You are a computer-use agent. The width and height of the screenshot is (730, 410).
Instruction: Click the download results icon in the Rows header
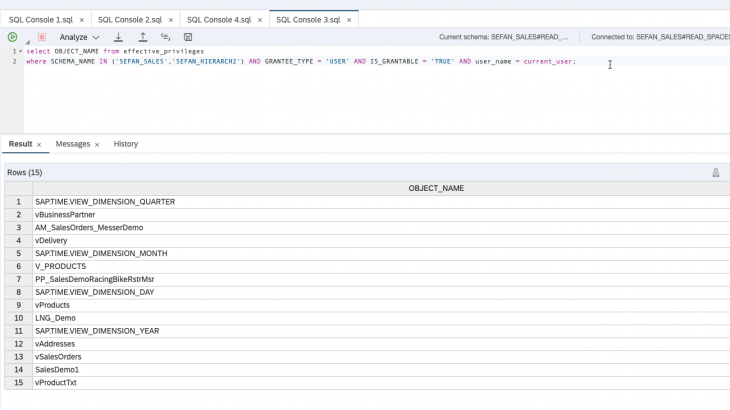tap(716, 173)
